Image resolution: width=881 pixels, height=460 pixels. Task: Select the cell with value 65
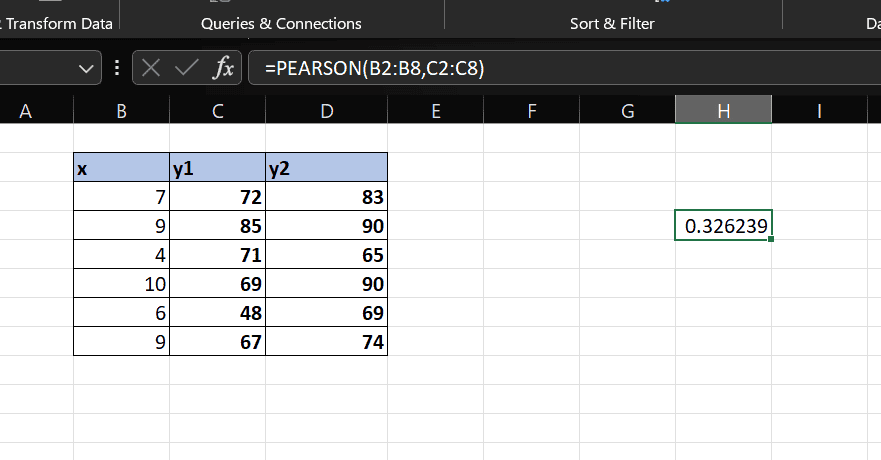tap(326, 254)
